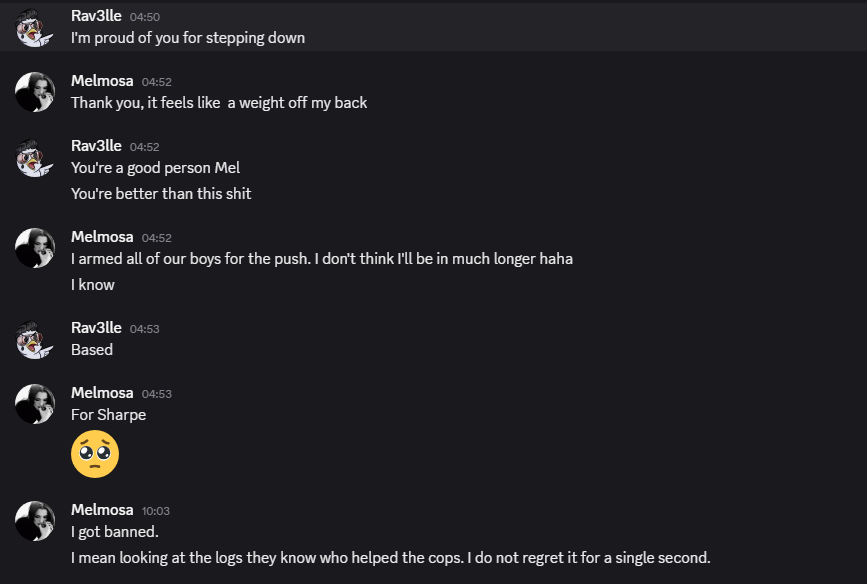Open Rav3lle username above "I'm proud of you"
This screenshot has width=867, height=584.
96,16
